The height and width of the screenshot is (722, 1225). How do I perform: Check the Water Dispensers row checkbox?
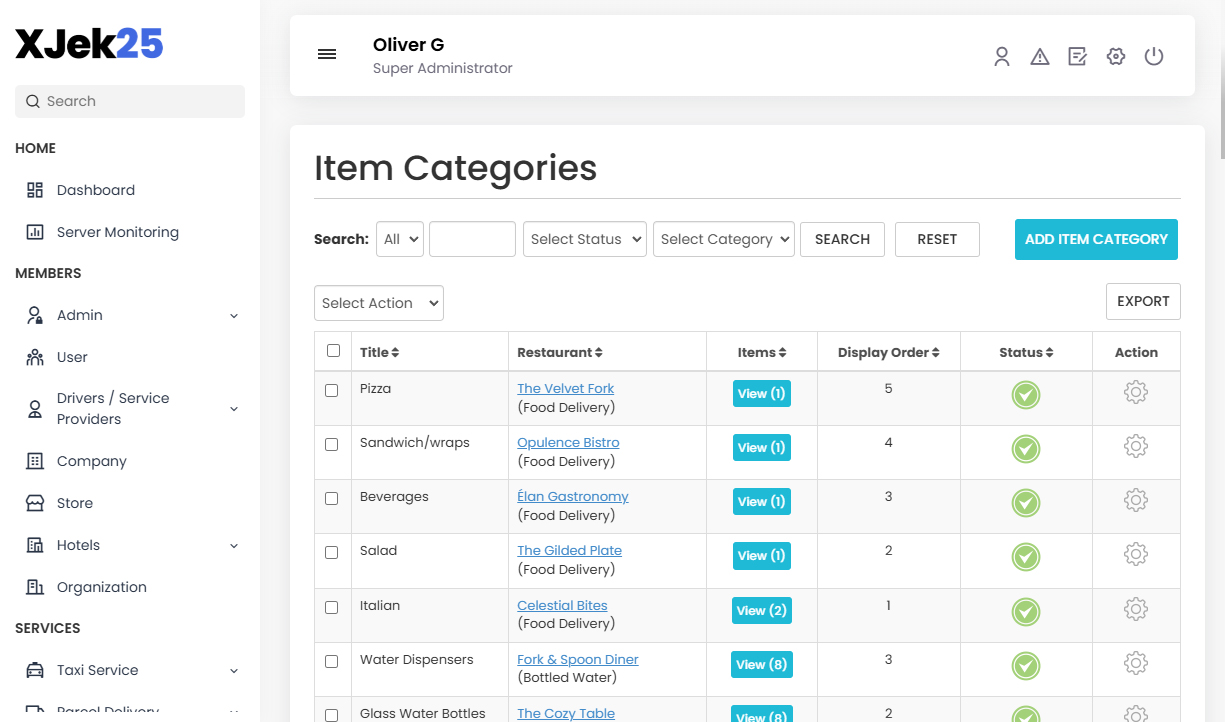point(332,661)
